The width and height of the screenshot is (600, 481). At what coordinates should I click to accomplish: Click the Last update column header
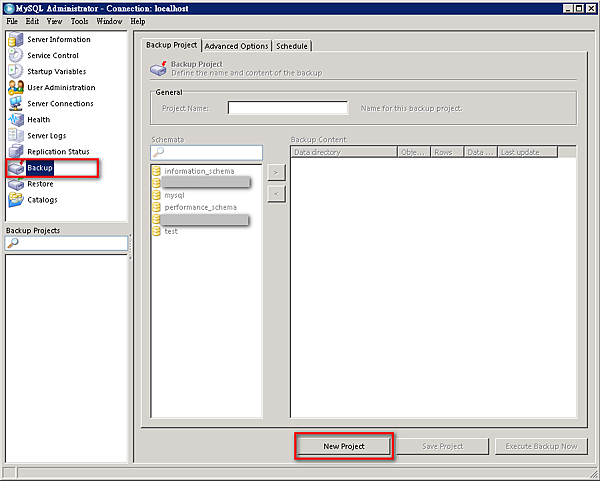click(527, 152)
